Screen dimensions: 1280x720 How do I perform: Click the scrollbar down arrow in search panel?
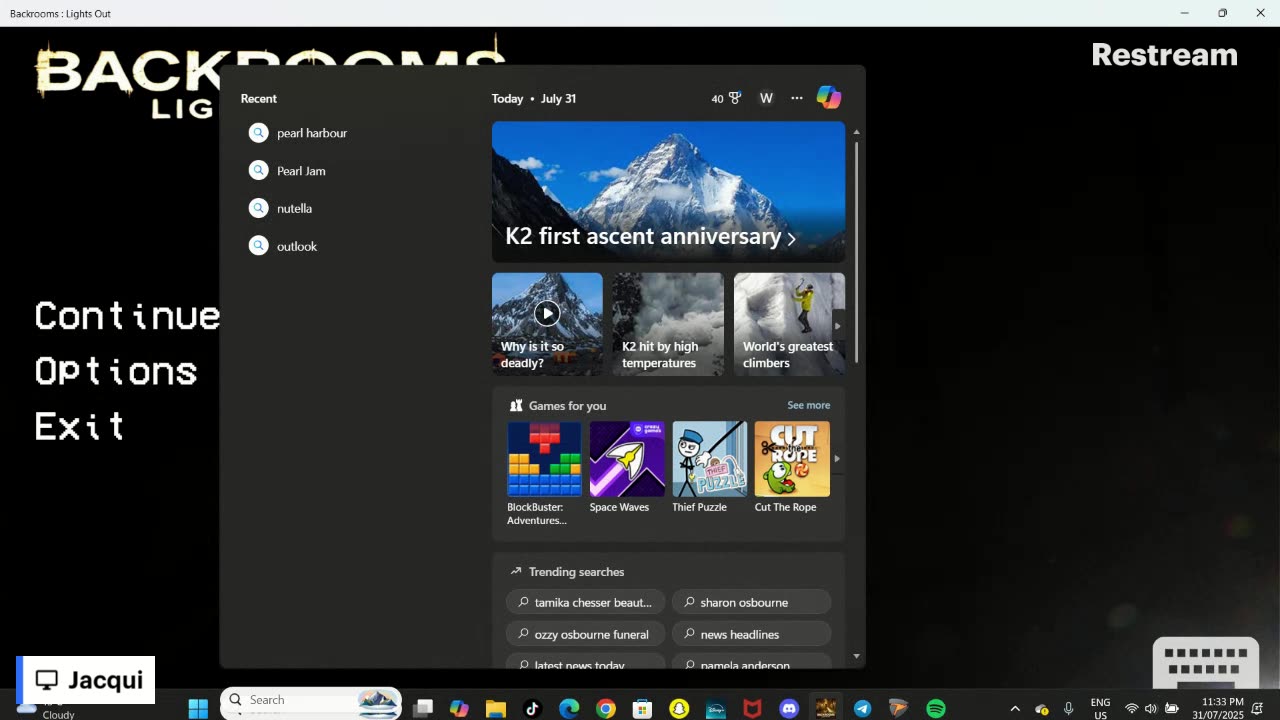click(856, 656)
